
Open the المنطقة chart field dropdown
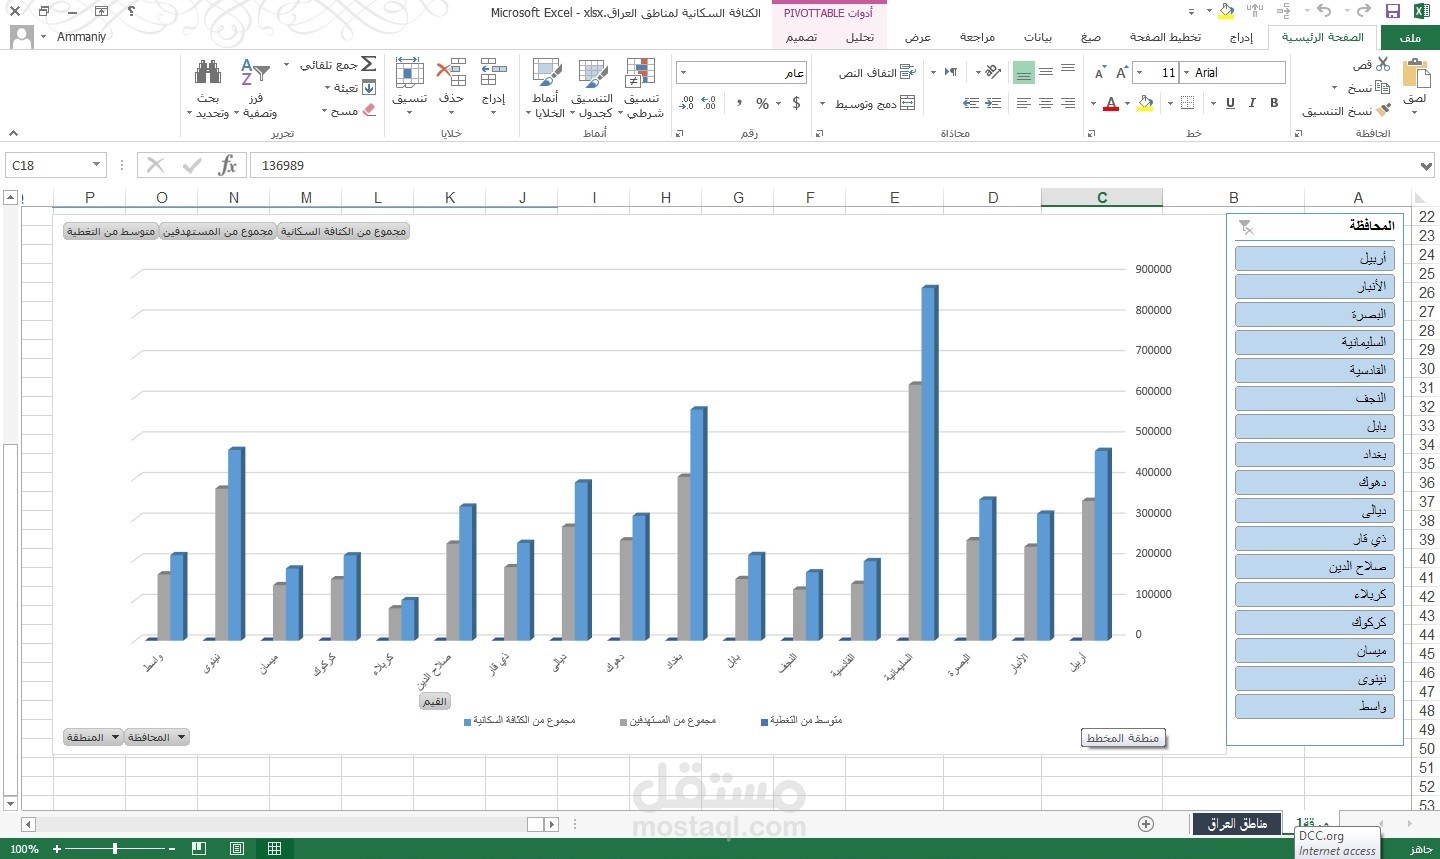[116, 737]
